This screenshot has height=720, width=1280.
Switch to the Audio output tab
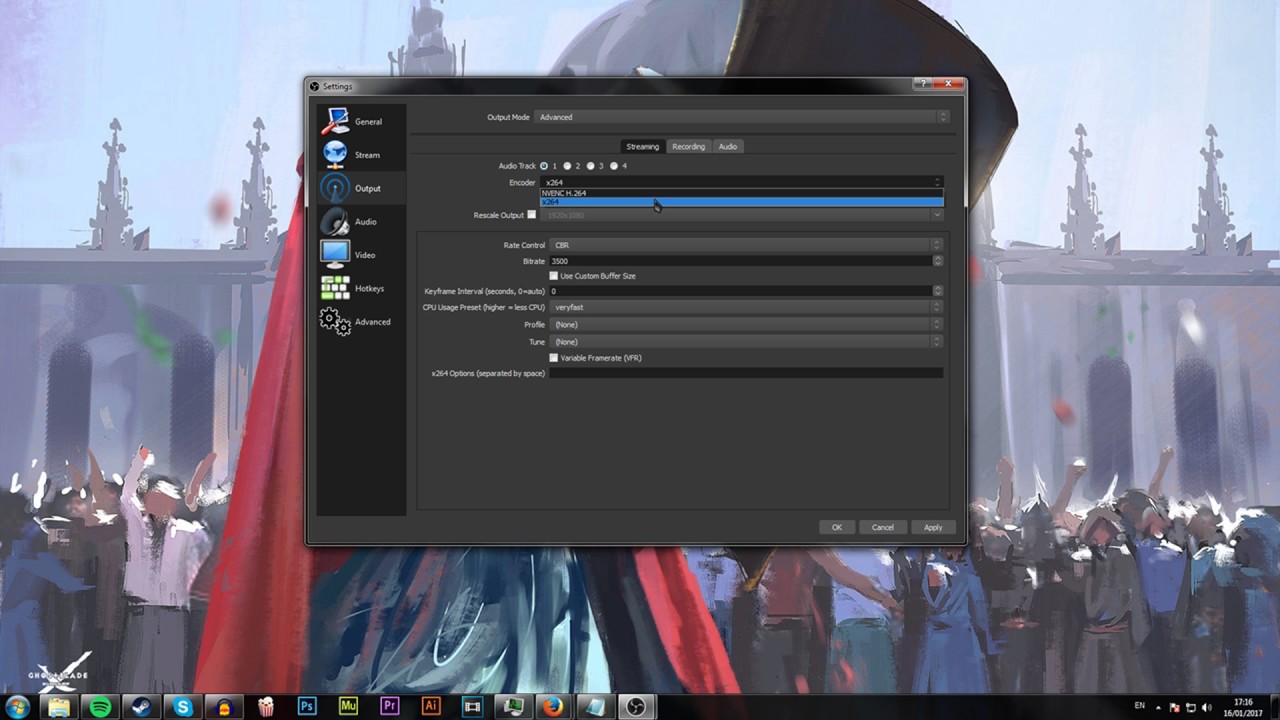728,146
